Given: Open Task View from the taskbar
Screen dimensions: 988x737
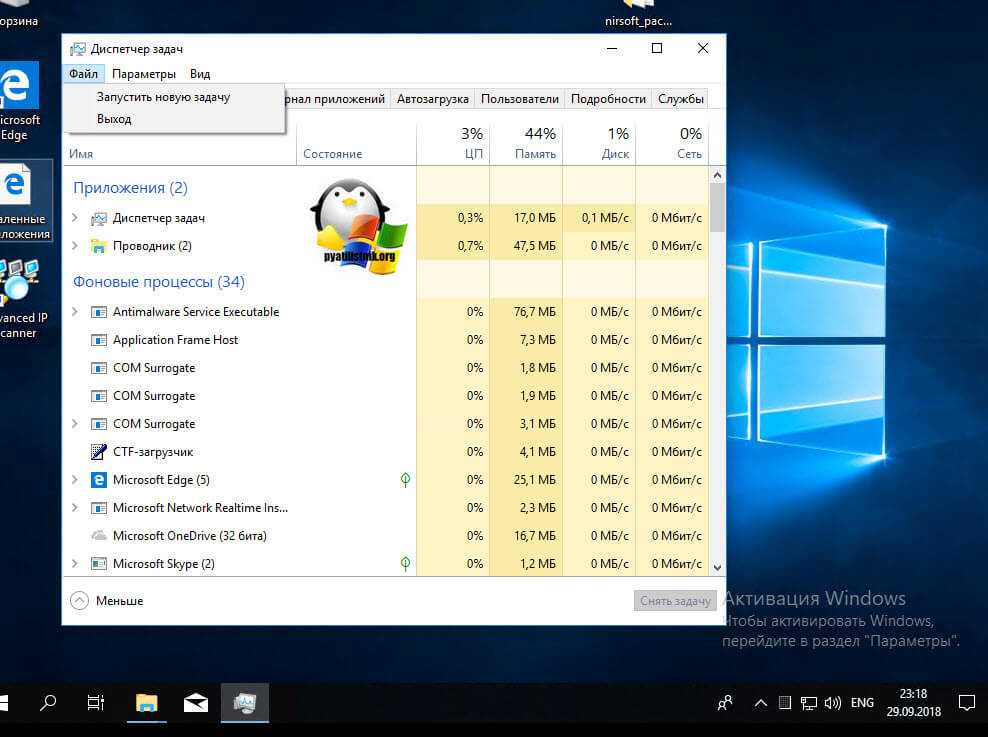Looking at the screenshot, I should 96,703.
